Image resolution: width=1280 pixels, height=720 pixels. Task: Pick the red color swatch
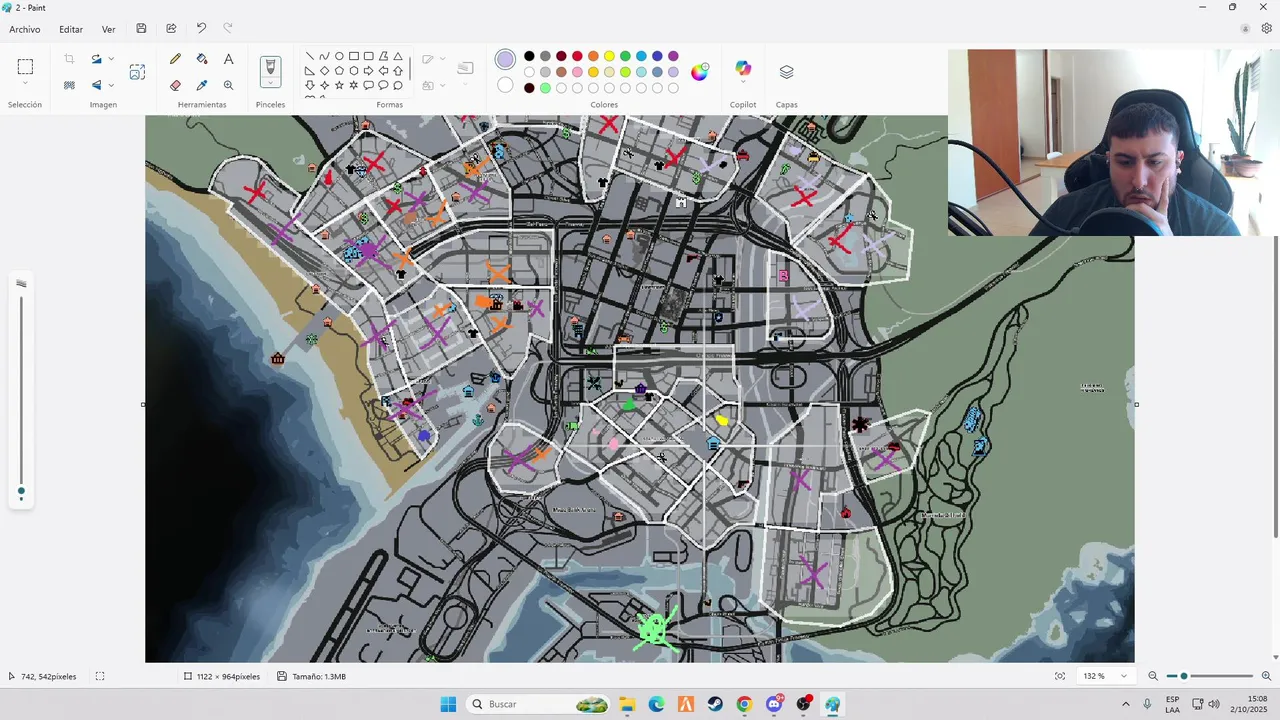tap(577, 56)
